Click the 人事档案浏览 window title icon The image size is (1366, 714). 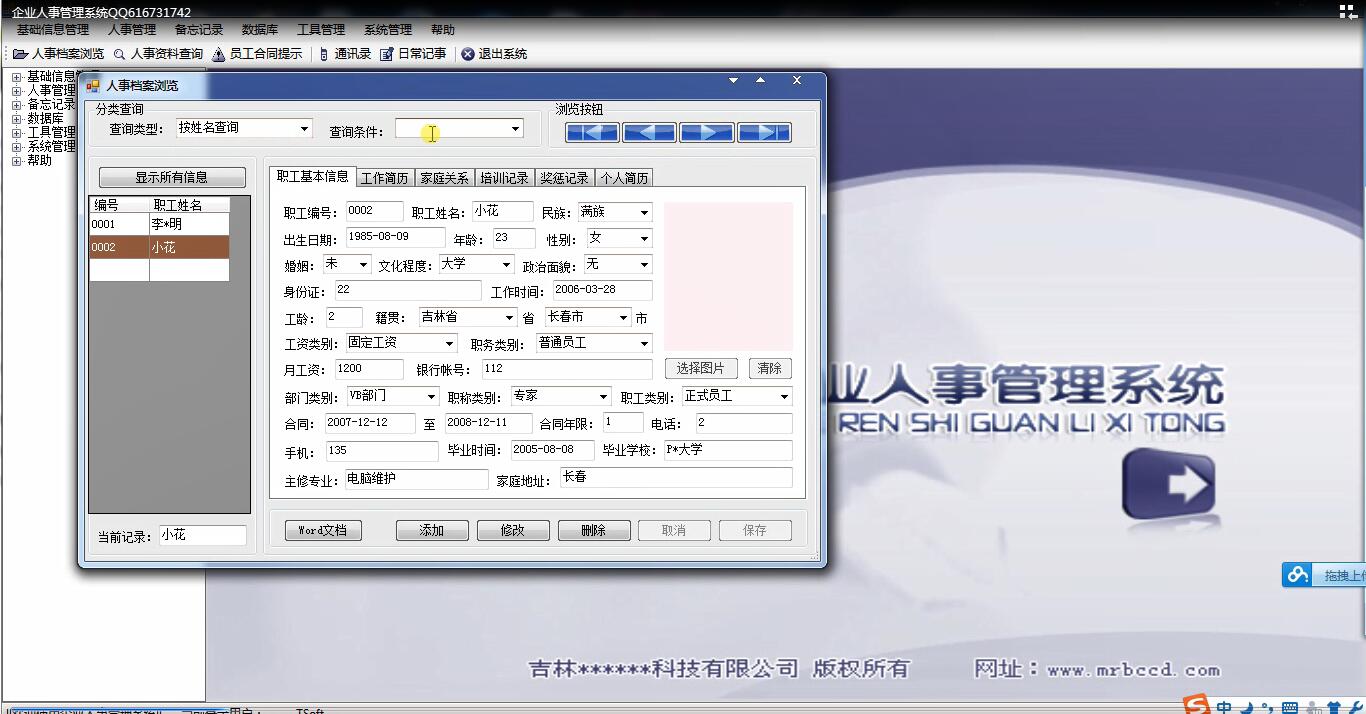93,86
